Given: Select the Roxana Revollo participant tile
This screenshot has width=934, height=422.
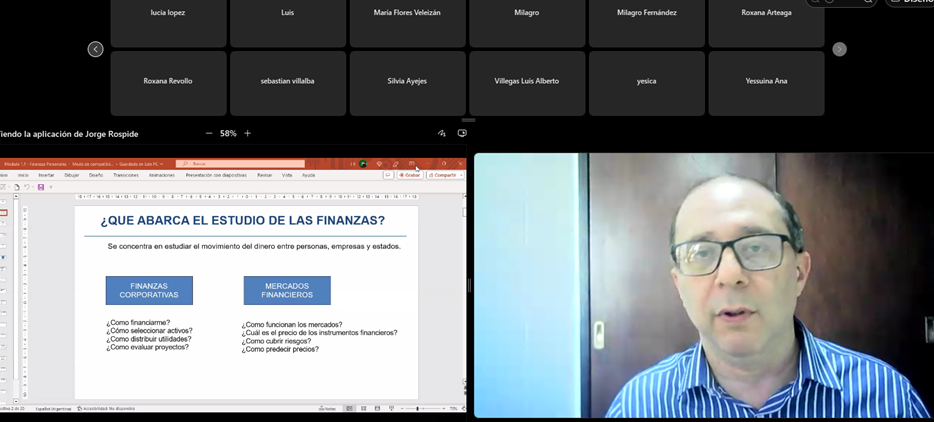Looking at the screenshot, I should [168, 83].
